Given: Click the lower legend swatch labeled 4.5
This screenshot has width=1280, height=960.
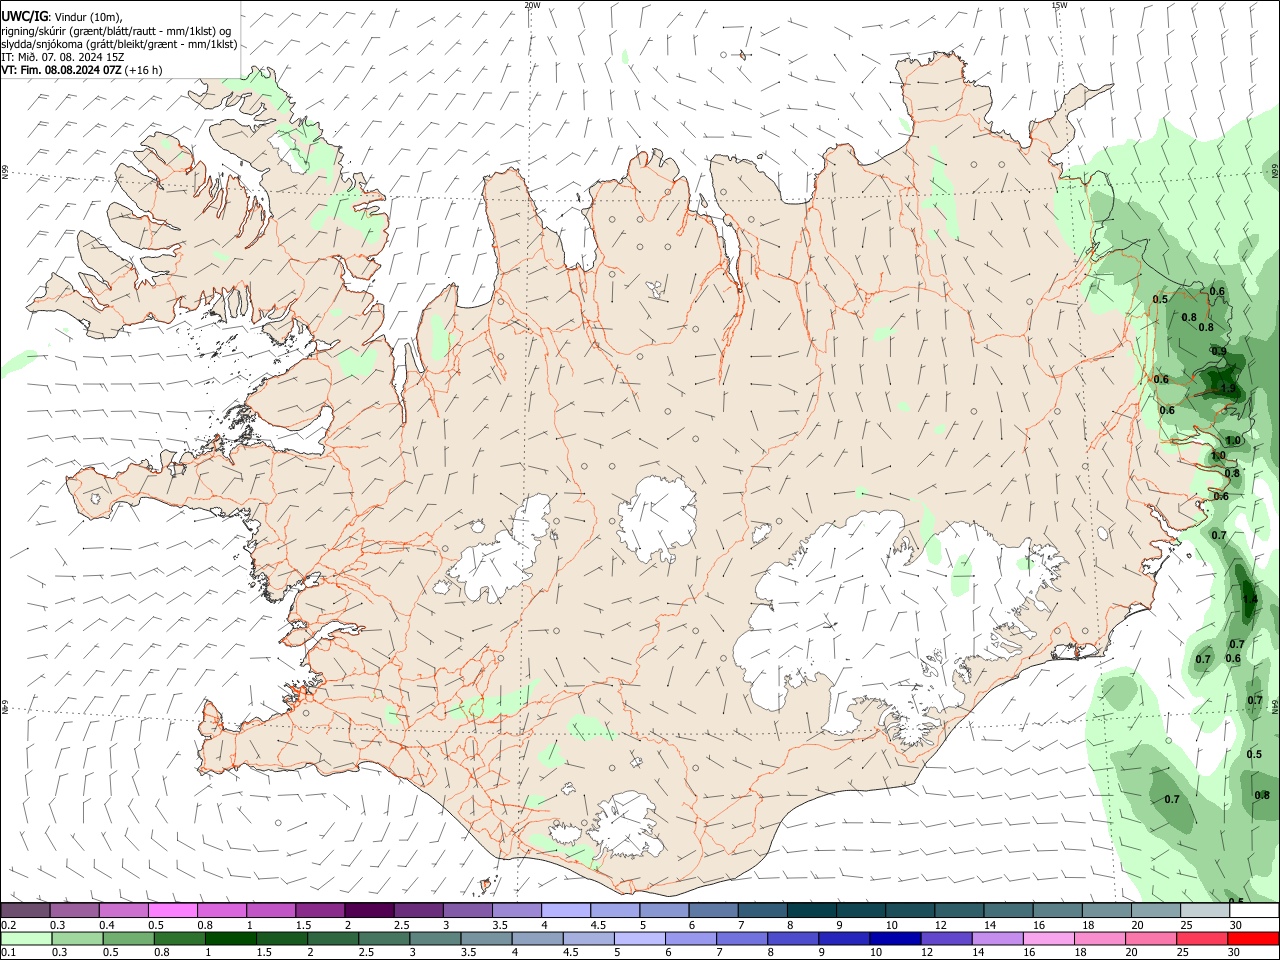Looking at the screenshot, I should (588, 939).
